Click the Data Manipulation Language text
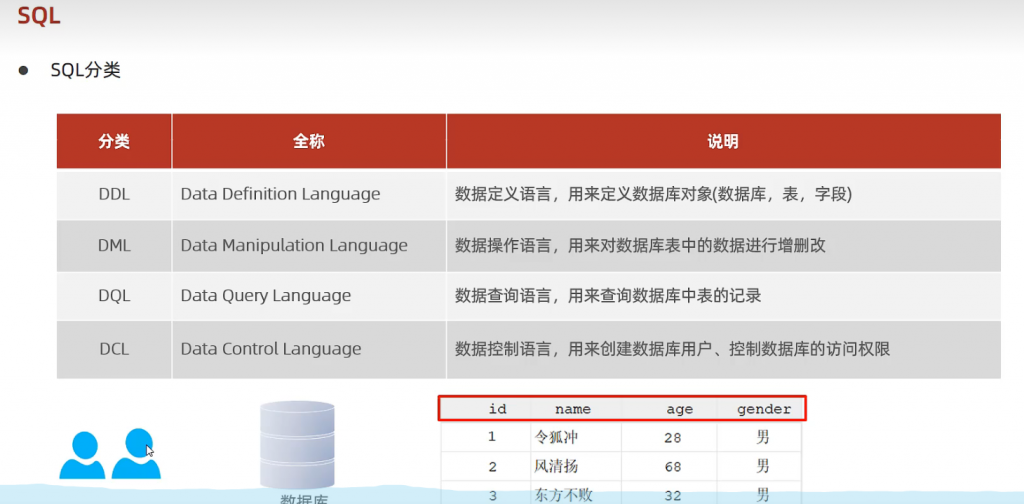This screenshot has width=1024, height=504. 294,245
